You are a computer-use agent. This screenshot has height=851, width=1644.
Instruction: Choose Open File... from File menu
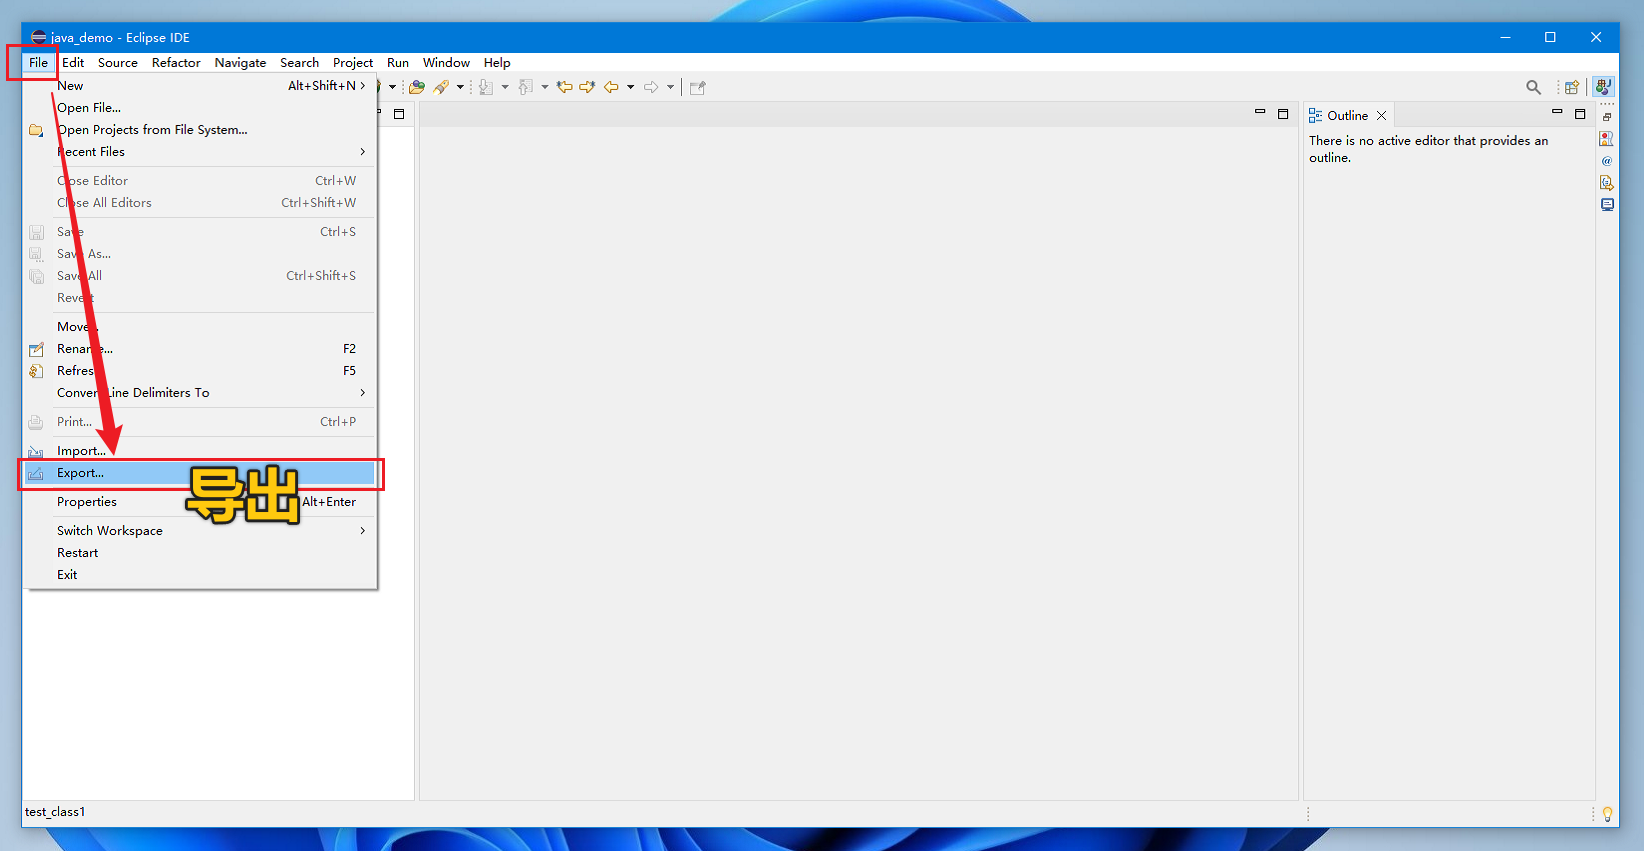[201, 108]
